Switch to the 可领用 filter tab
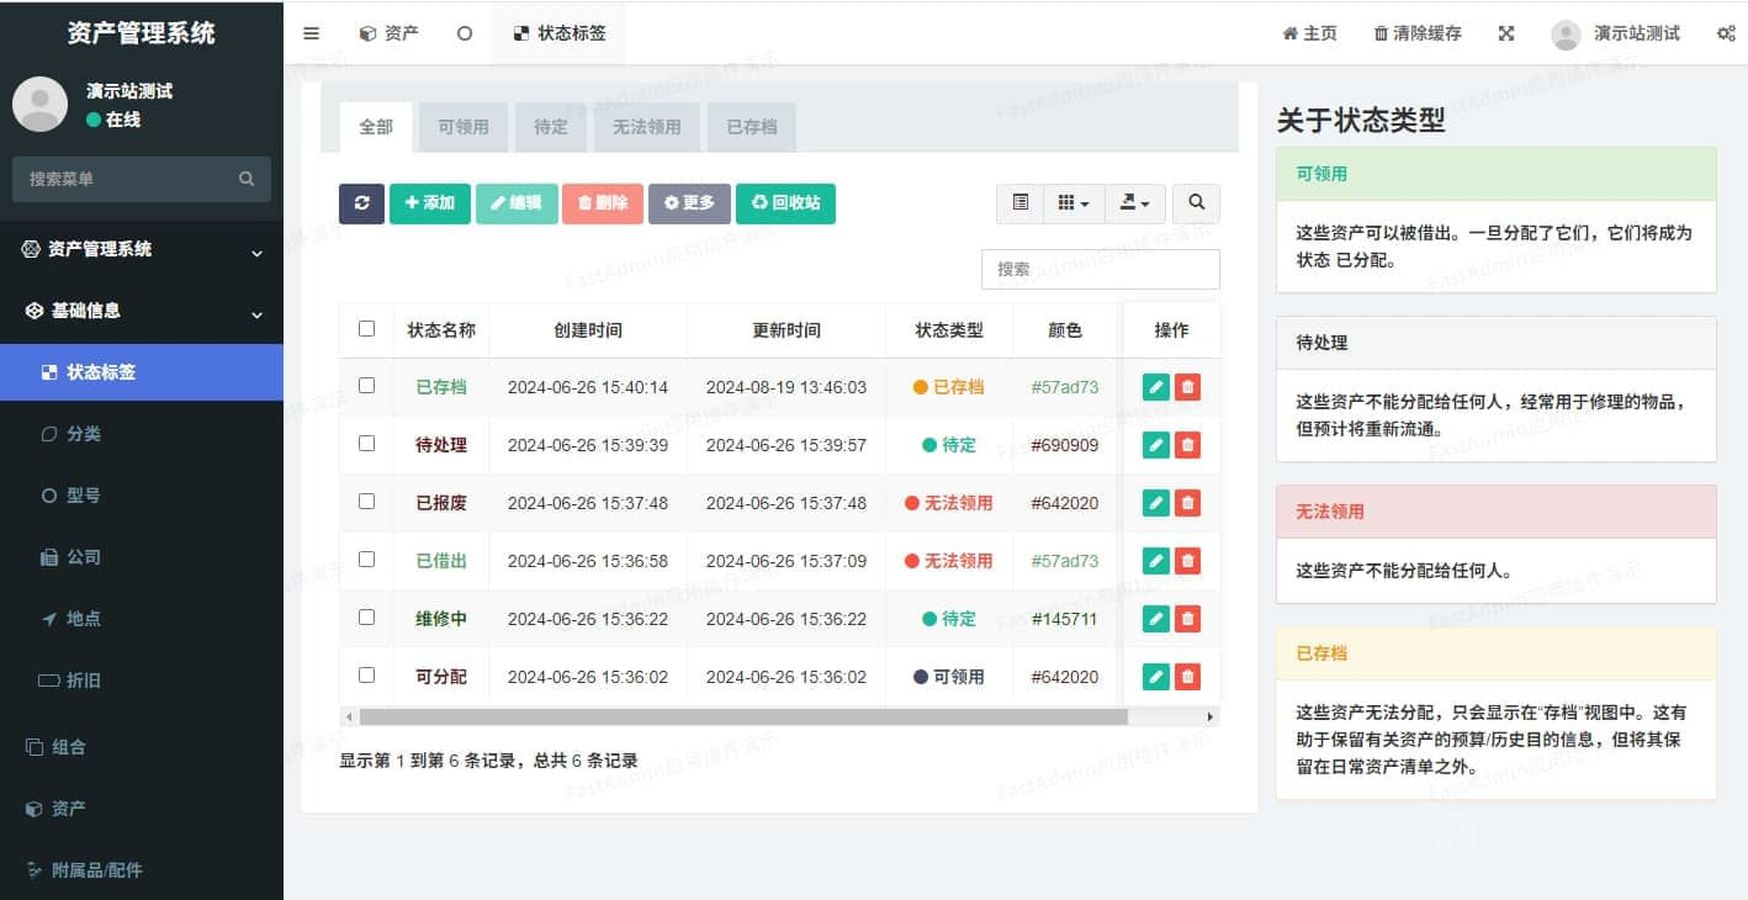 463,127
